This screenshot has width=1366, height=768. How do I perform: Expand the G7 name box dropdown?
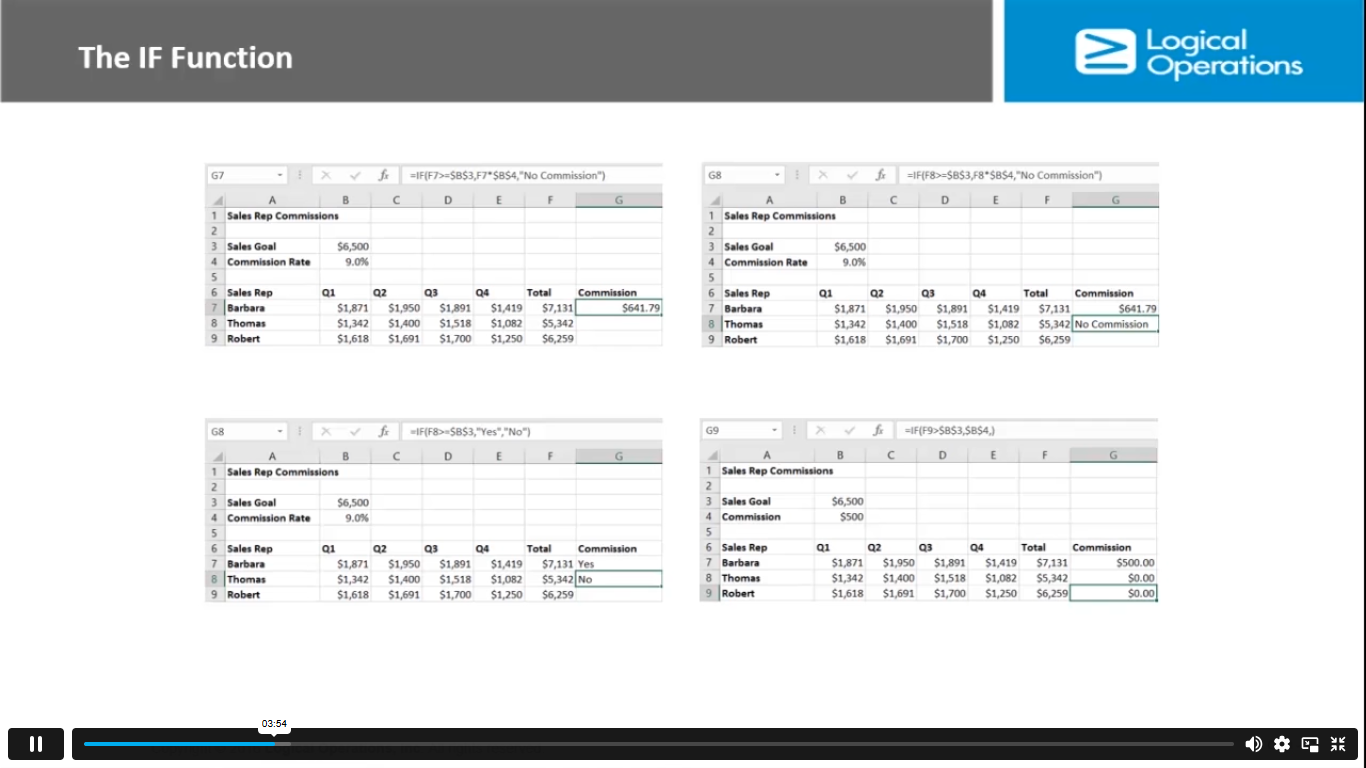click(x=280, y=175)
